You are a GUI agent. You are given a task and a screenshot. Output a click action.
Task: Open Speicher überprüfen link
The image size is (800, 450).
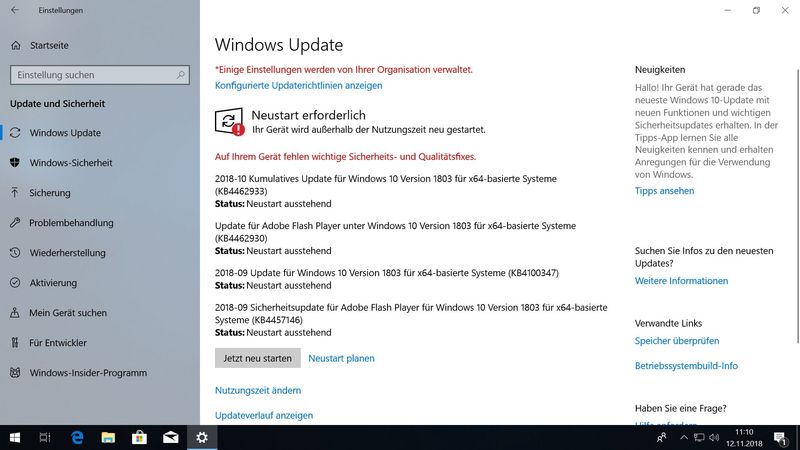coord(677,341)
